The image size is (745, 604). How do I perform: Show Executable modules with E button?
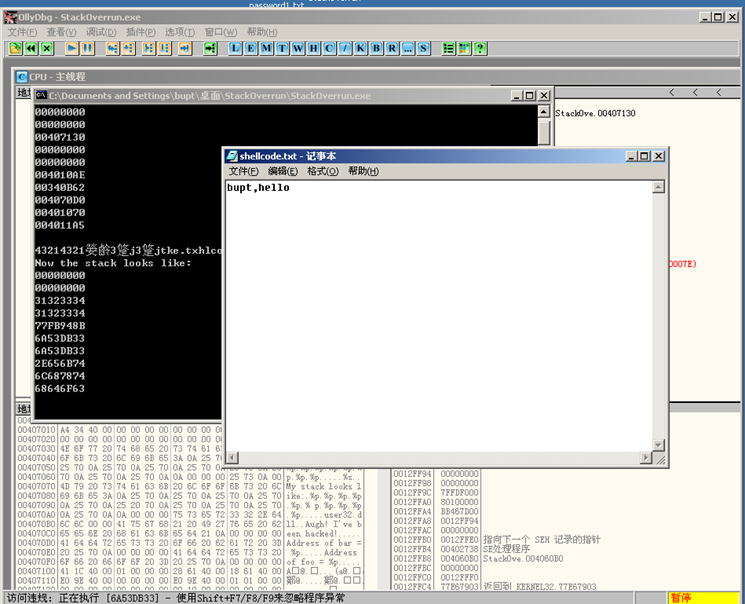(252, 48)
